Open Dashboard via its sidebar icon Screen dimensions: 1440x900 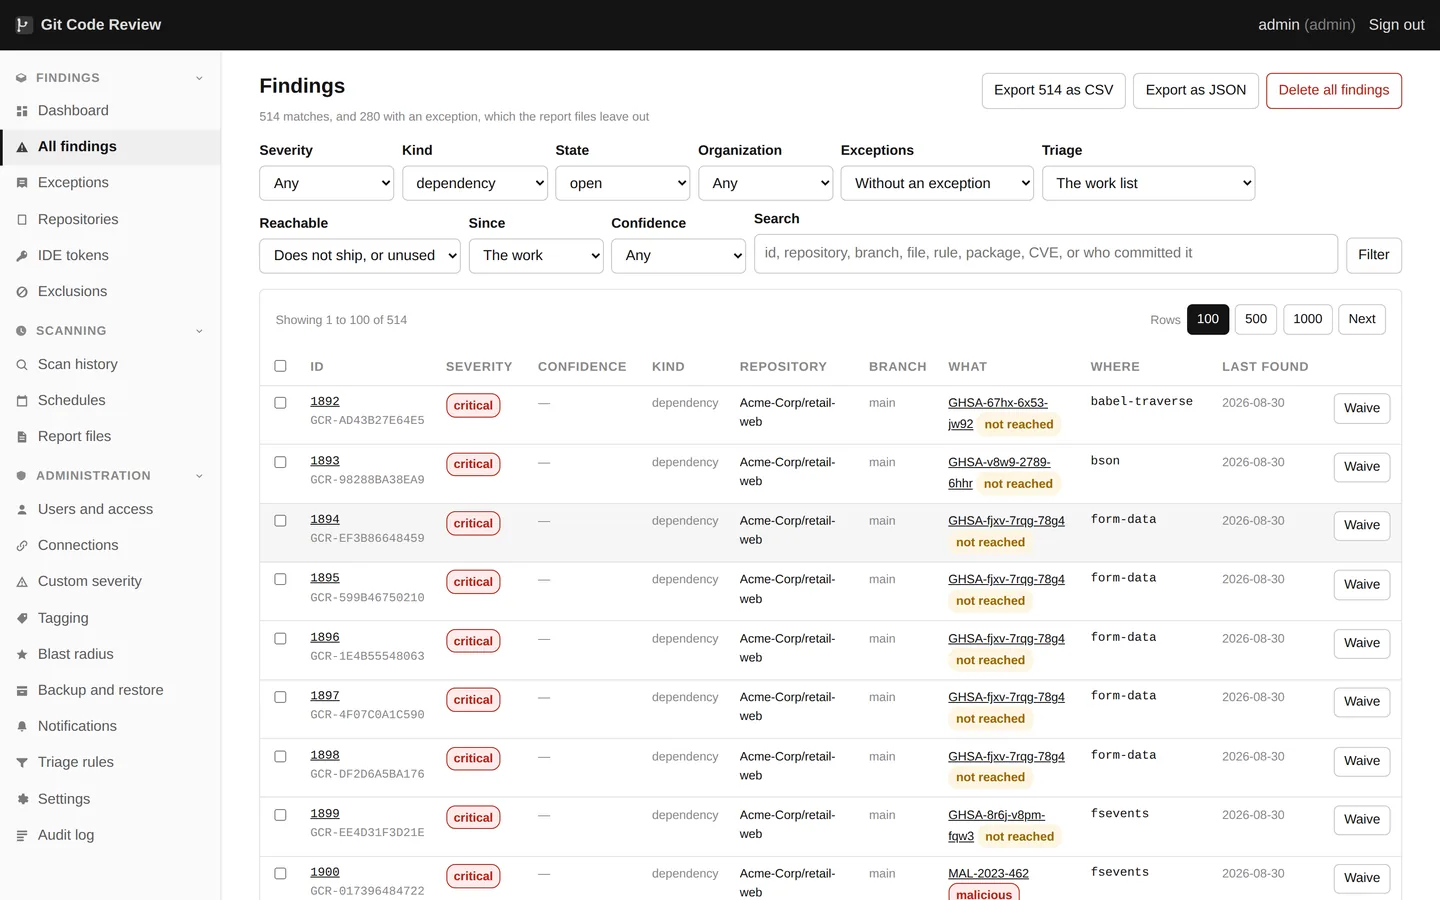click(22, 111)
